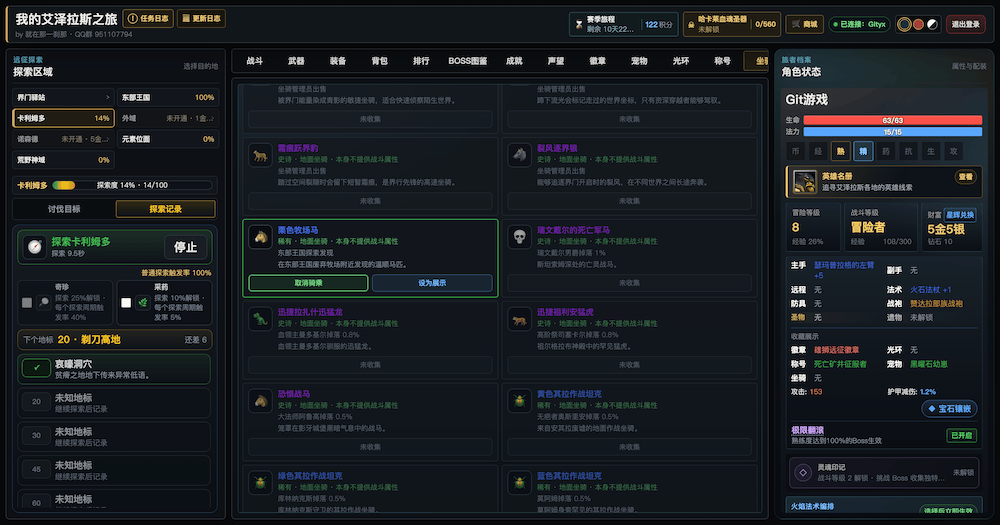The image size is (1000, 525).
Task: Click the compass icon beside 探索卡利姆多
Action: click(35, 247)
